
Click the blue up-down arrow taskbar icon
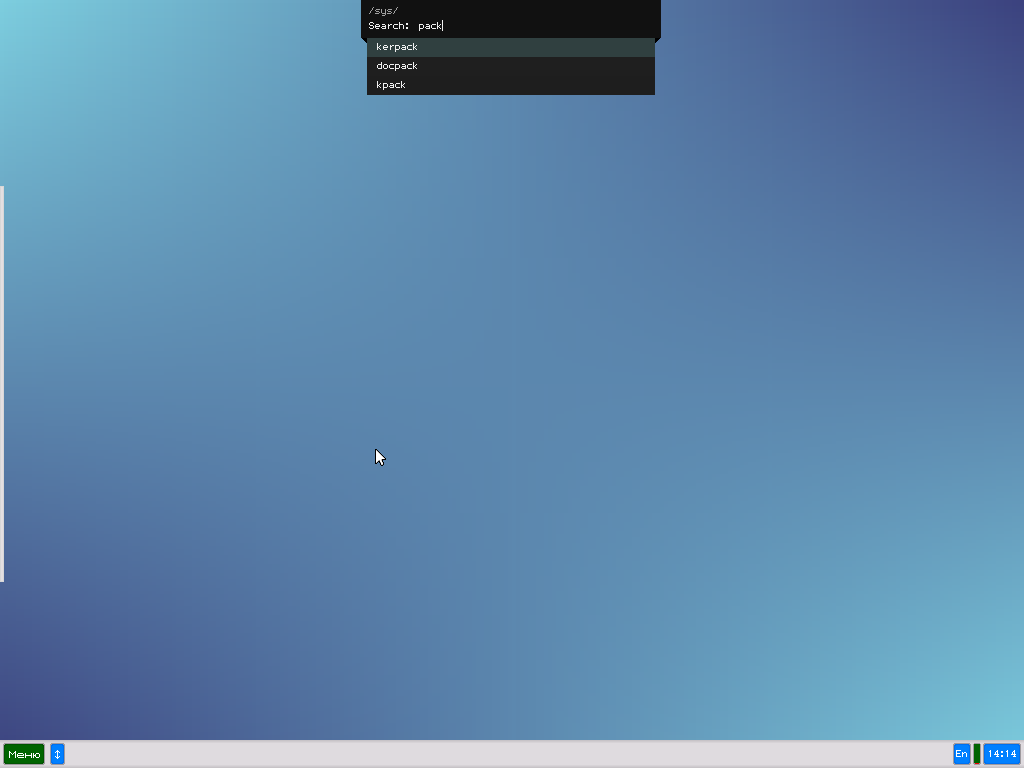[57, 754]
